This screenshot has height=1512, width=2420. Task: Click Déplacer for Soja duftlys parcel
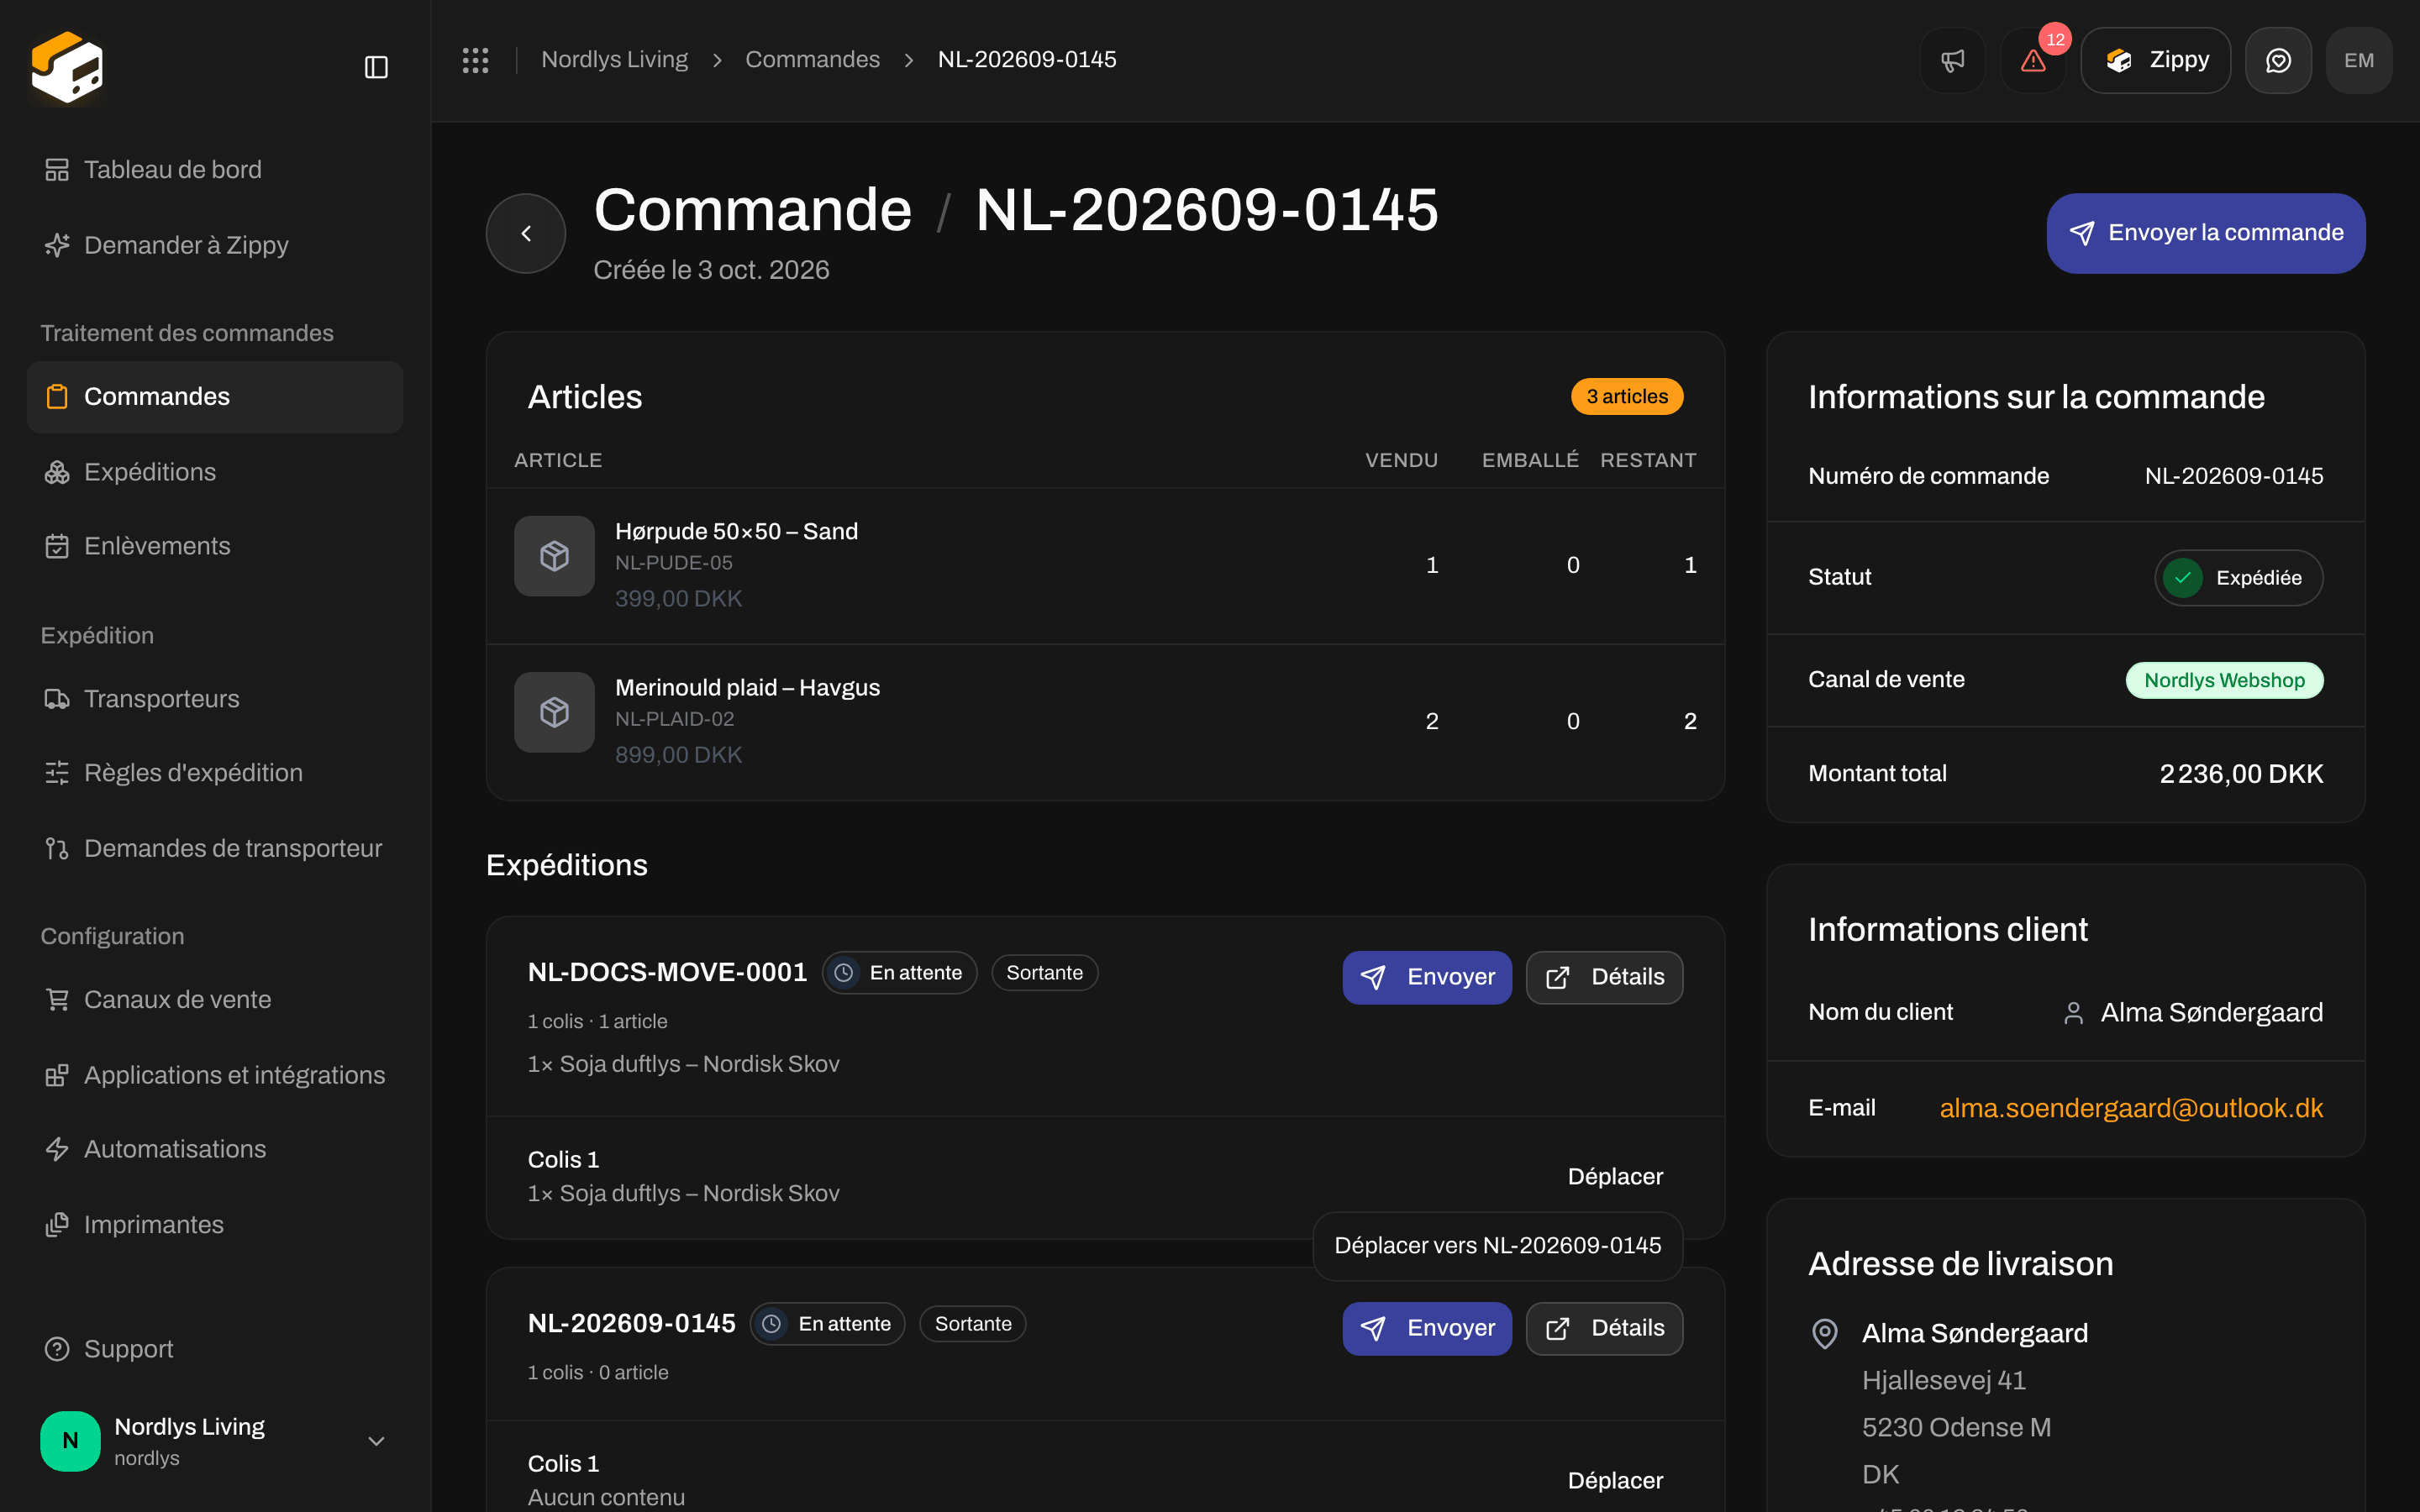(x=1615, y=1176)
